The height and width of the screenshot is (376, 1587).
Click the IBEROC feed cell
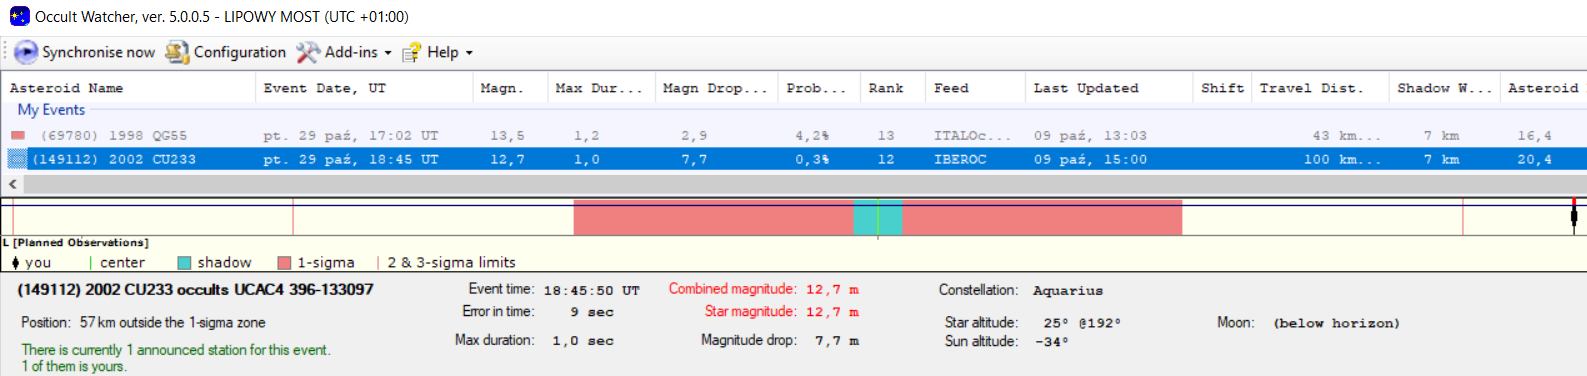tap(960, 159)
